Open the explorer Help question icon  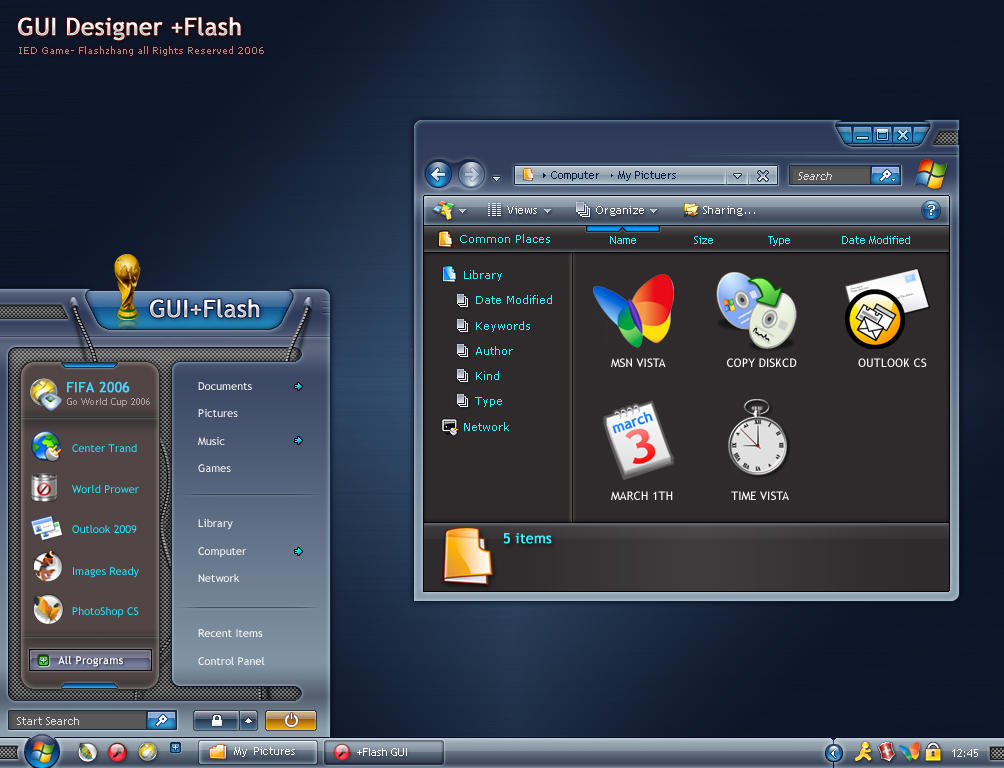[x=930, y=209]
